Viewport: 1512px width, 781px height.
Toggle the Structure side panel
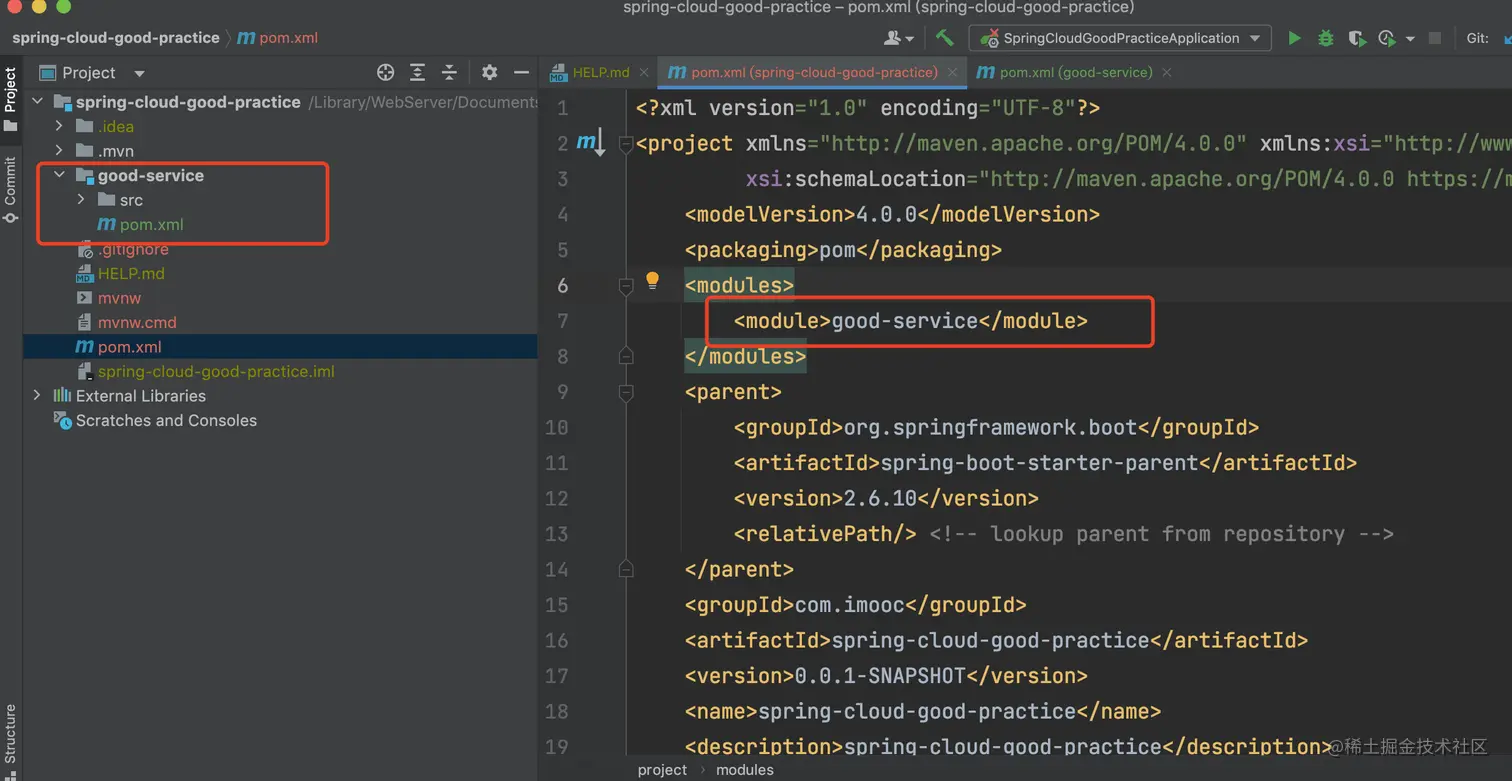[x=10, y=735]
